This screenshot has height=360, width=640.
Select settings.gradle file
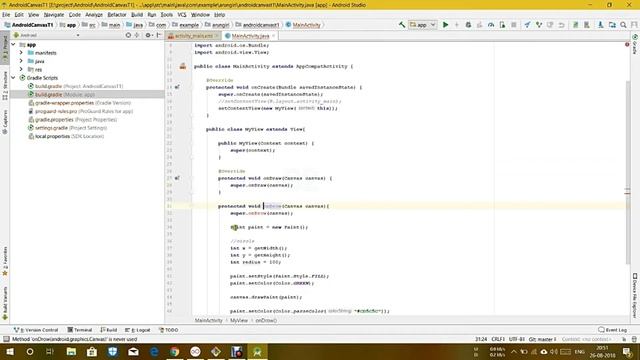(x=67, y=128)
